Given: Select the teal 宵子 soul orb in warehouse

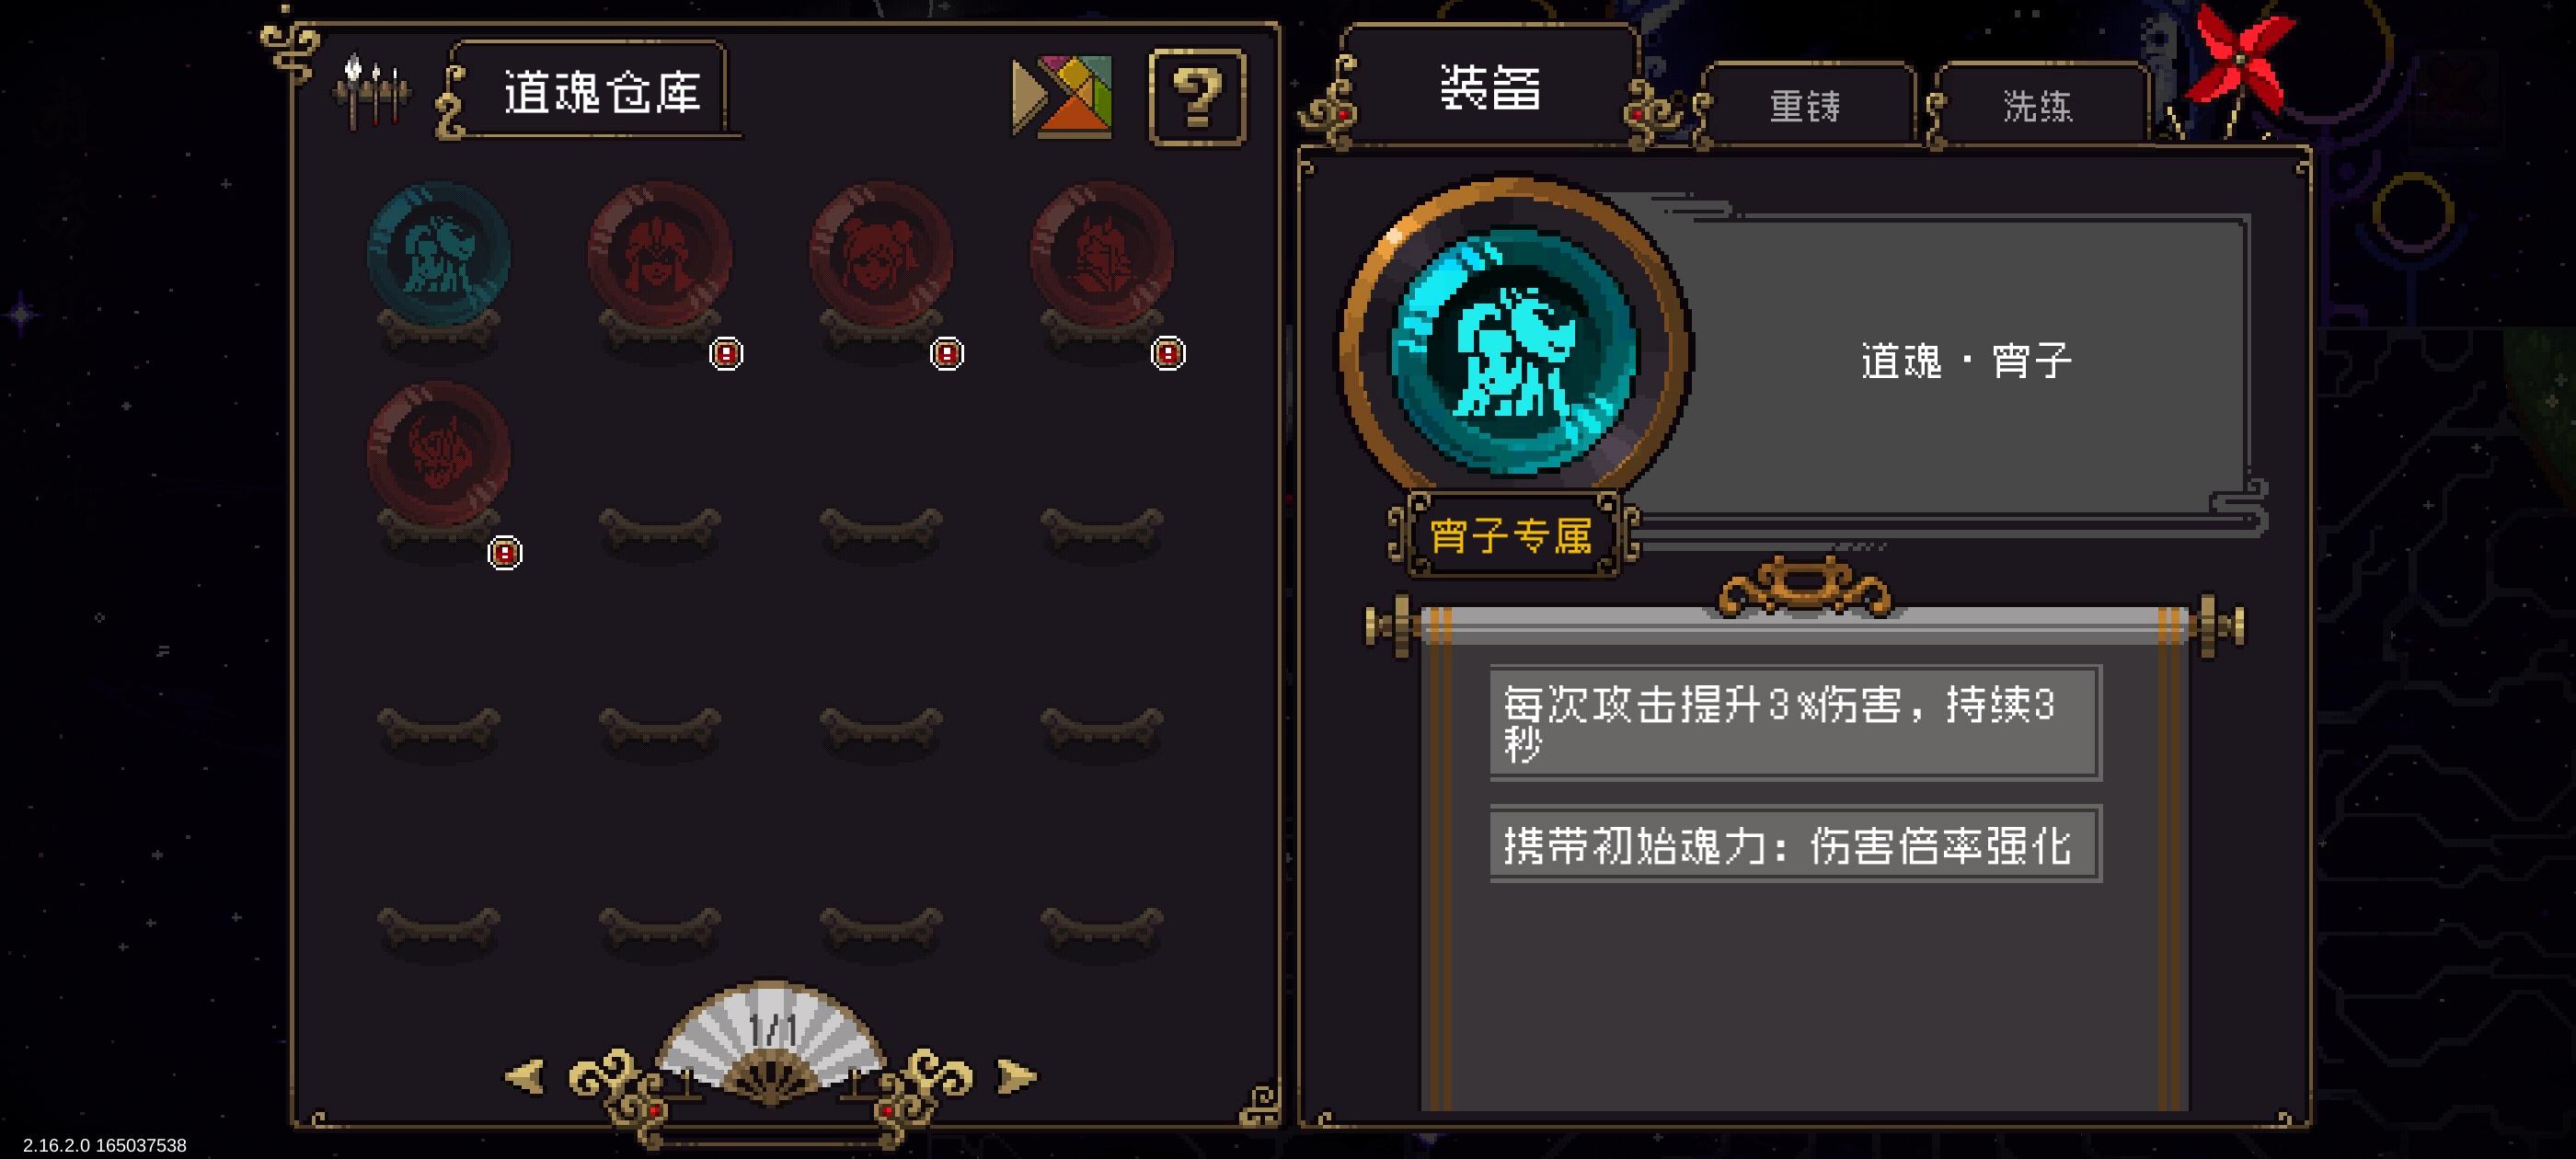Looking at the screenshot, I should point(439,253).
